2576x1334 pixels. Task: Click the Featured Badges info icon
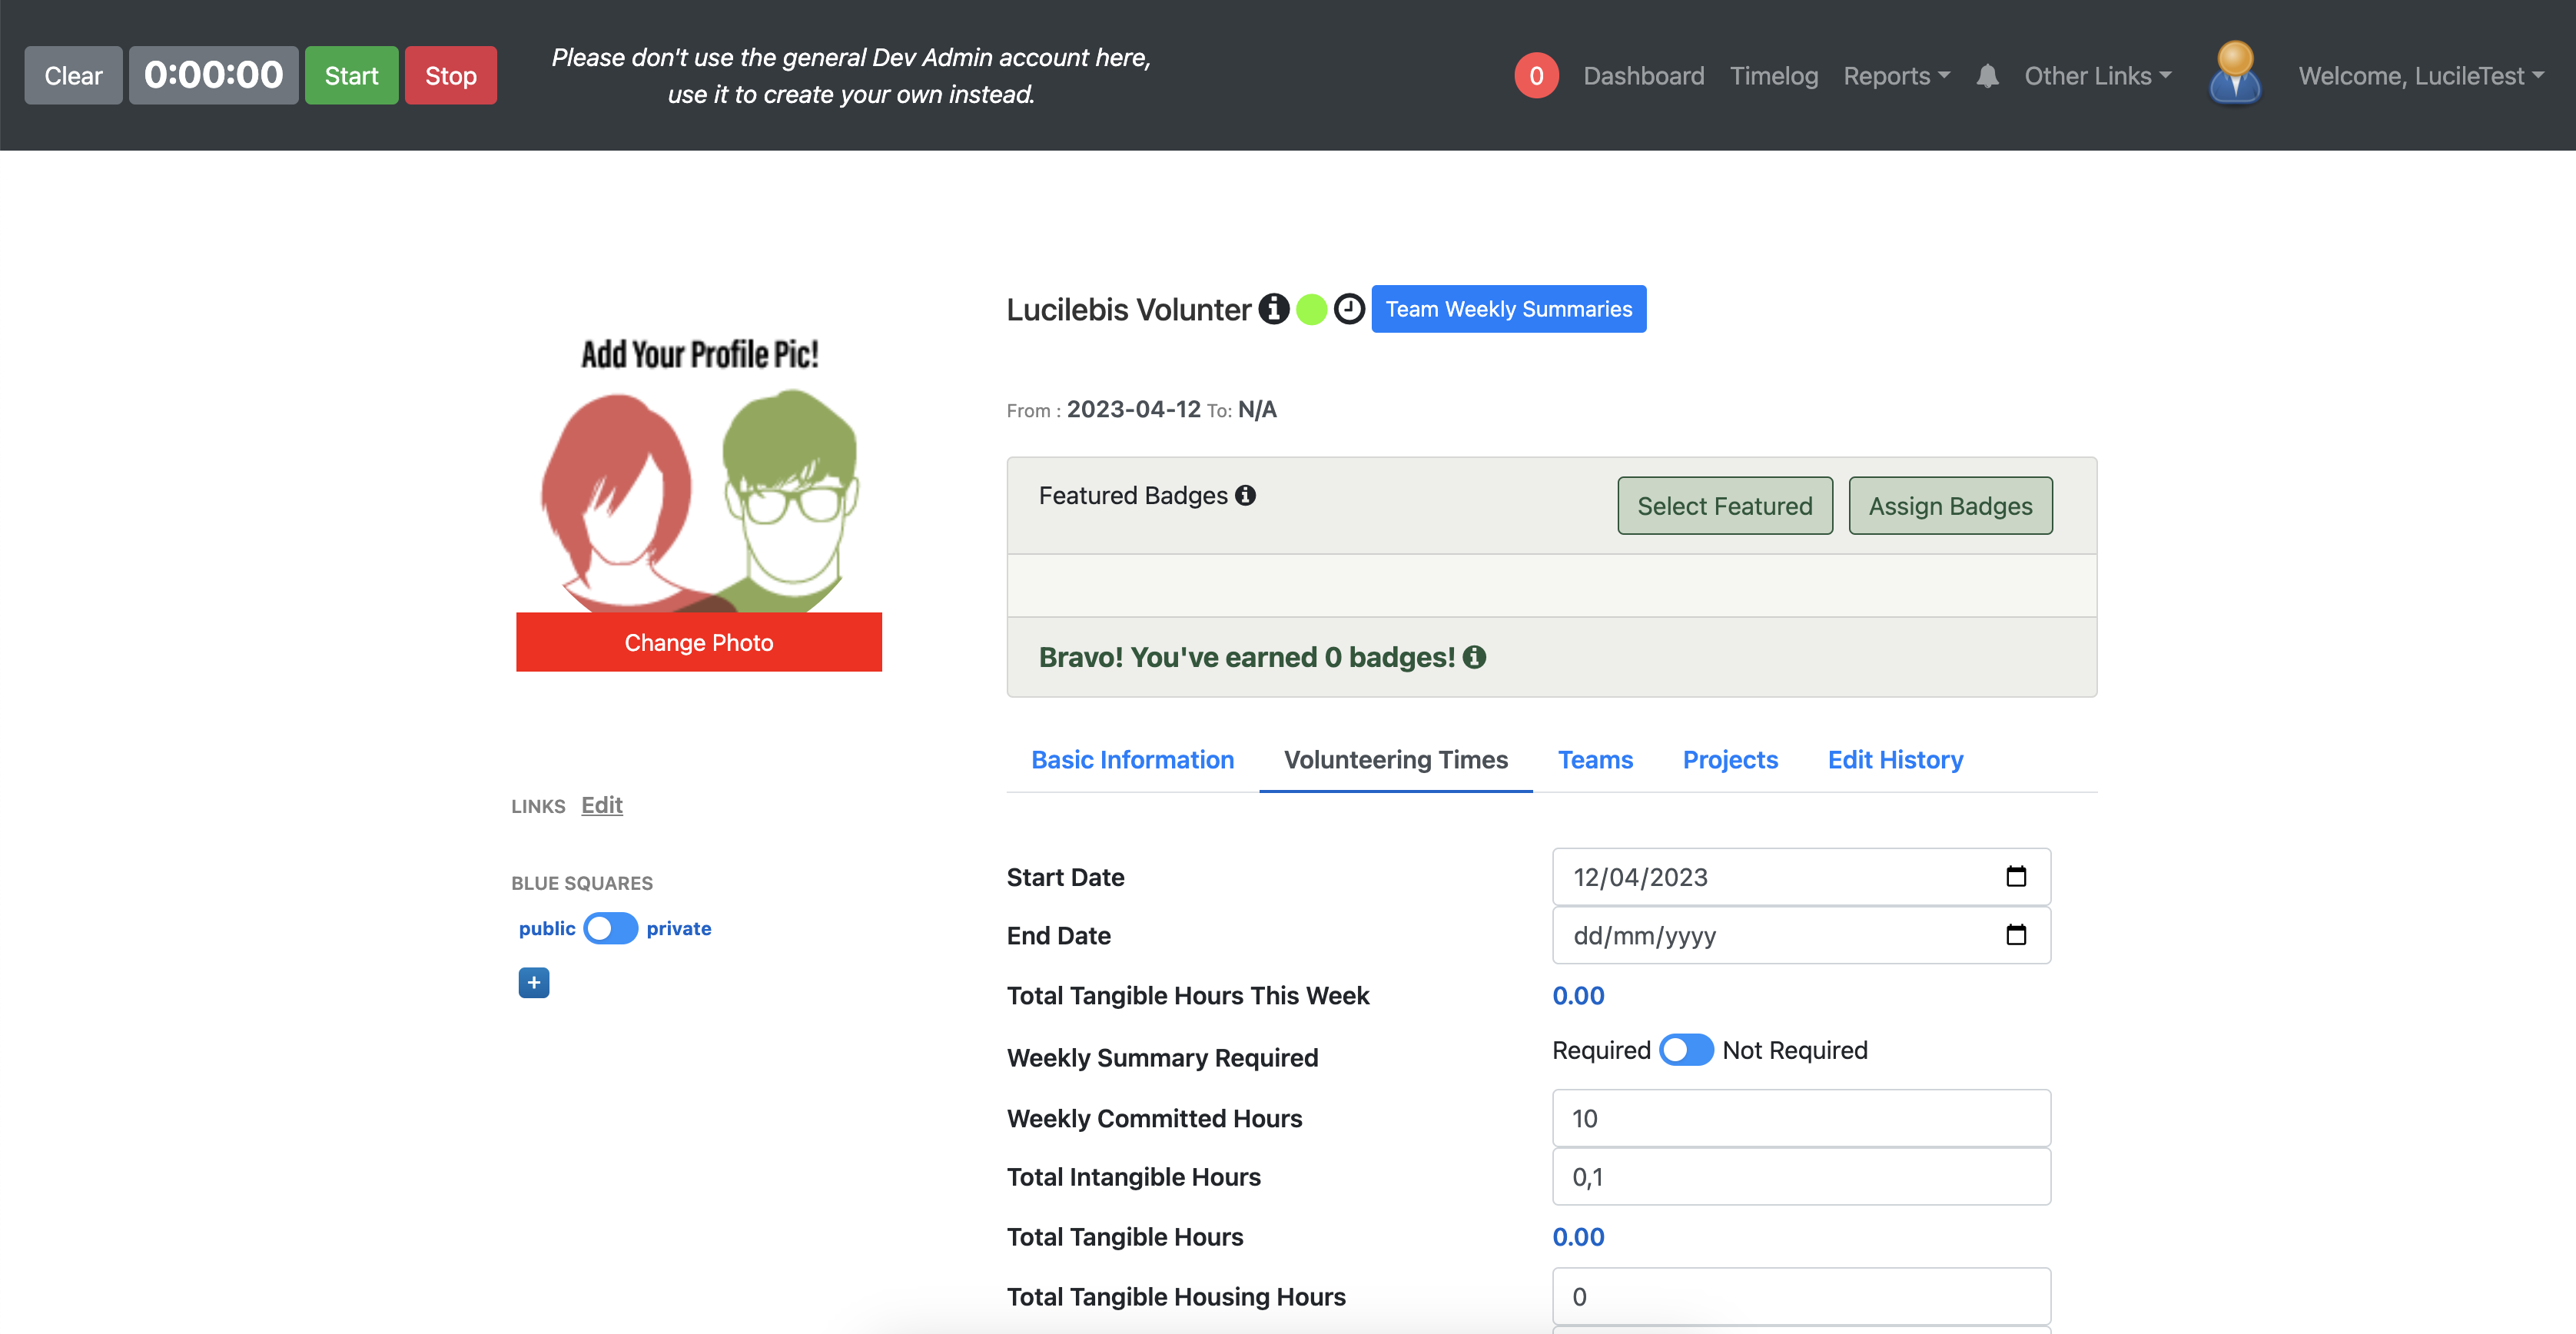[x=1245, y=495]
